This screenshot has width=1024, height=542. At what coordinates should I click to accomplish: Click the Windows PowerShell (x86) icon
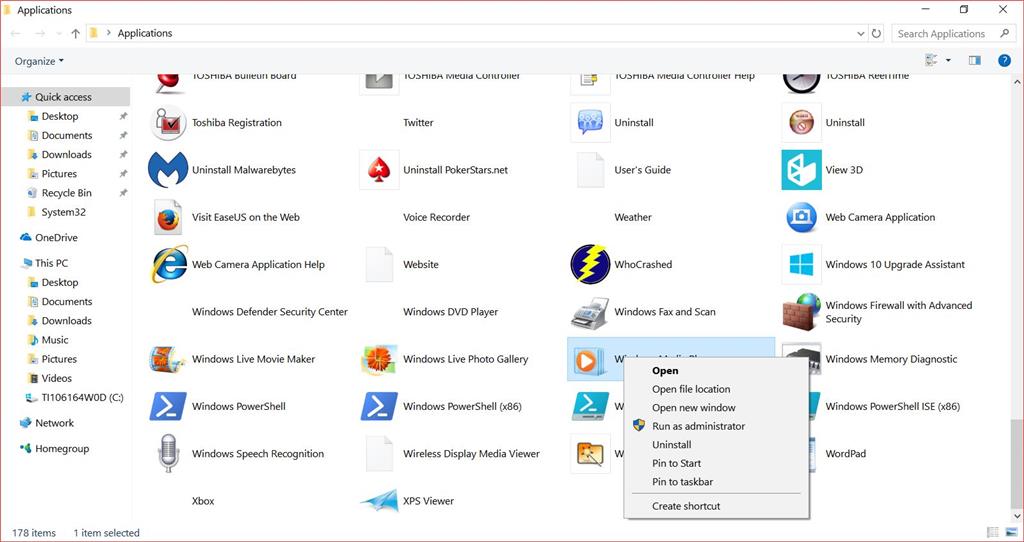point(379,406)
